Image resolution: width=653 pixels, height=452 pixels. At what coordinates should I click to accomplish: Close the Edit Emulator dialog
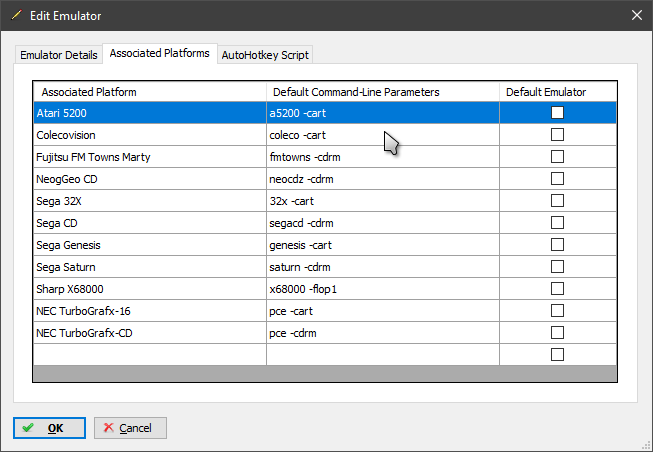[x=636, y=15]
